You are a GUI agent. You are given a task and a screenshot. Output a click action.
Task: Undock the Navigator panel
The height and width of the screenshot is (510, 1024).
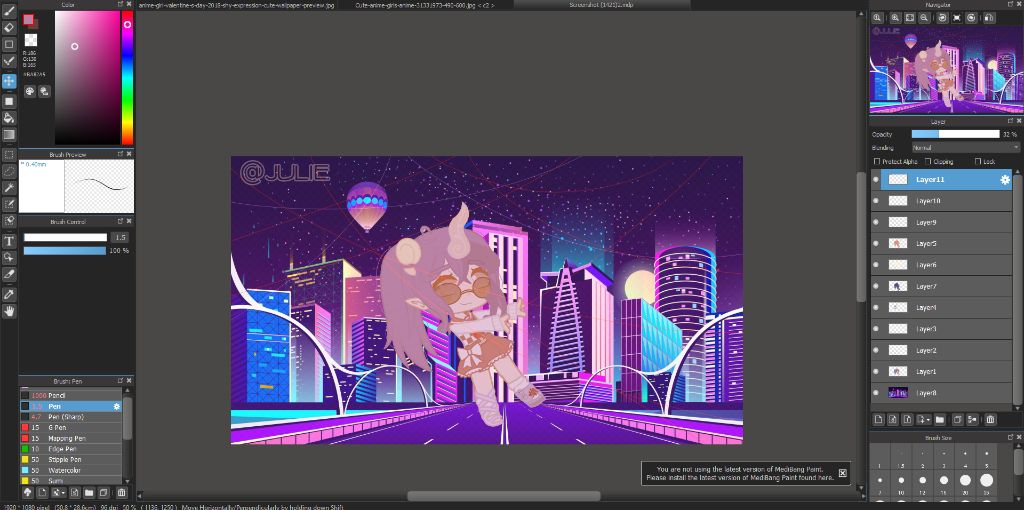pos(1010,5)
